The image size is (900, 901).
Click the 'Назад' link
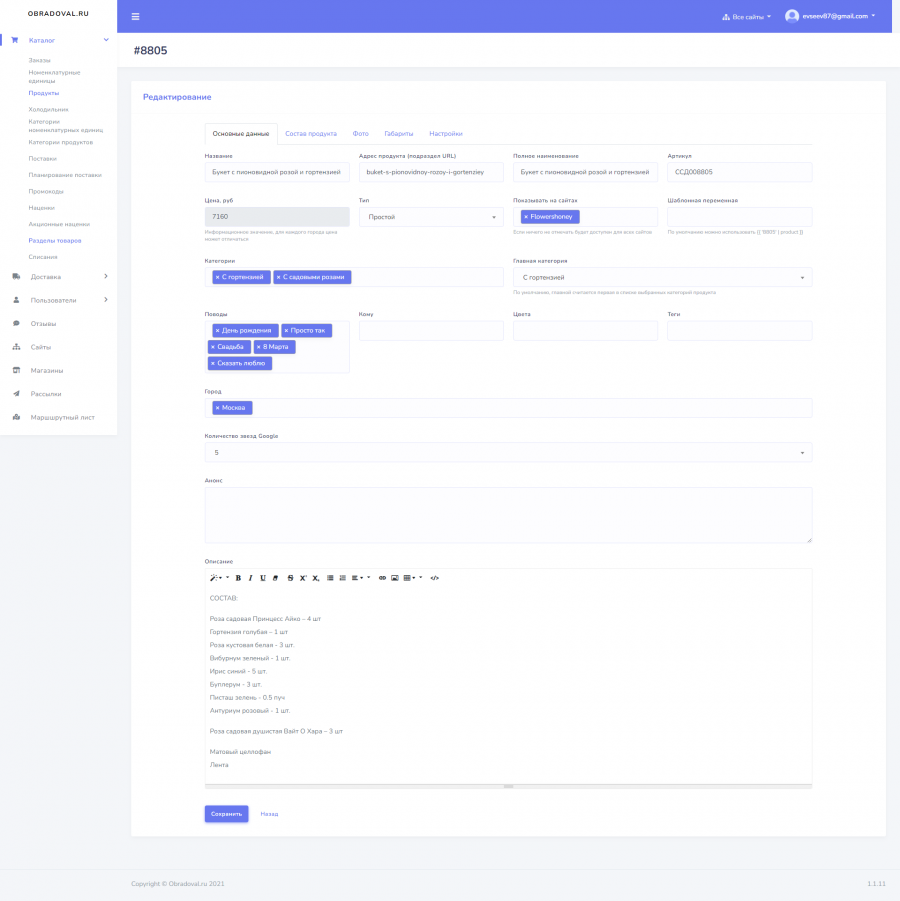tap(269, 814)
